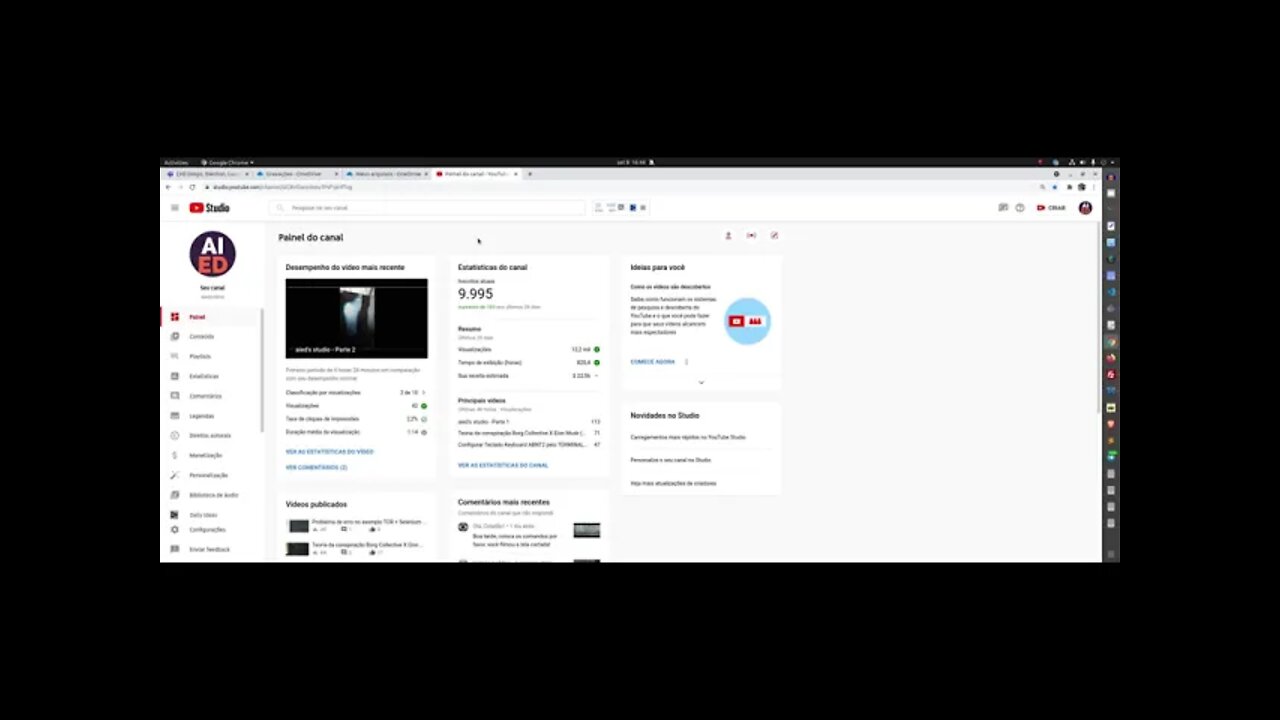Expand the ideas card chevron down
This screenshot has height=720, width=1280.
pos(701,382)
